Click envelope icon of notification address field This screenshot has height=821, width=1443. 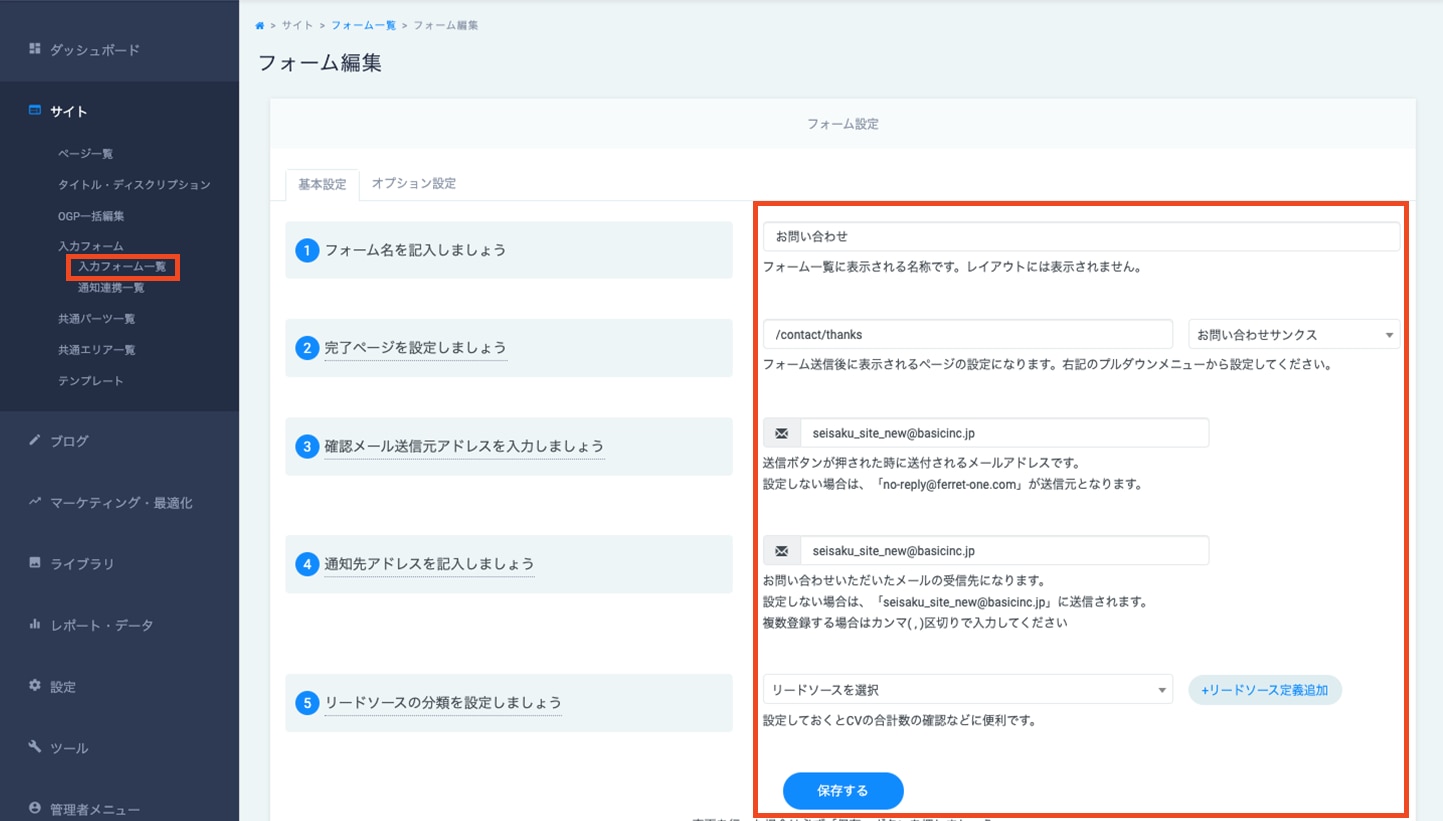pyautogui.click(x=782, y=551)
